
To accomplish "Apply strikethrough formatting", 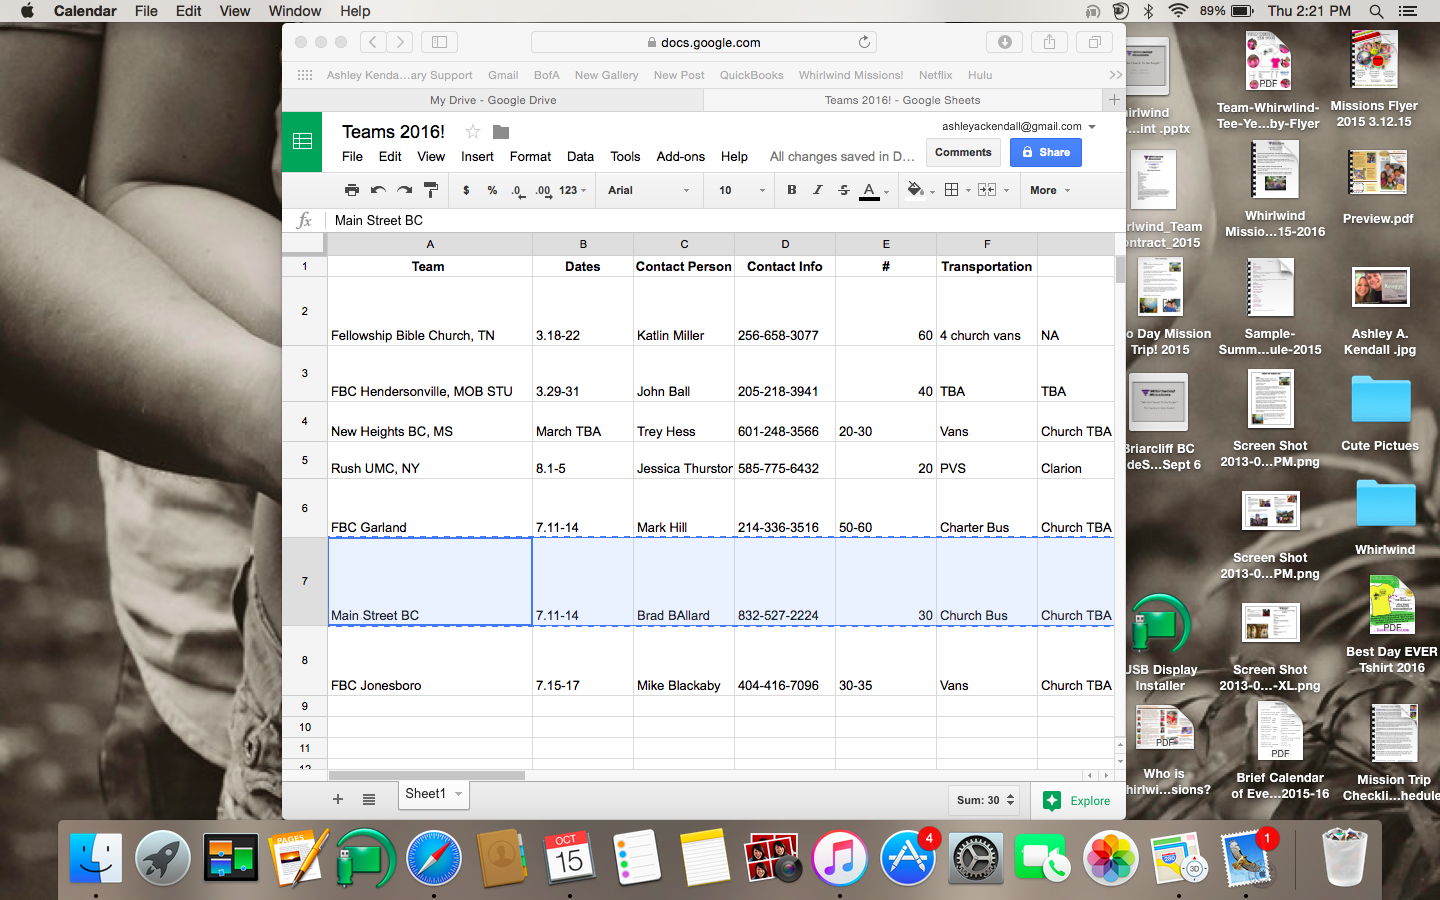I will [844, 190].
